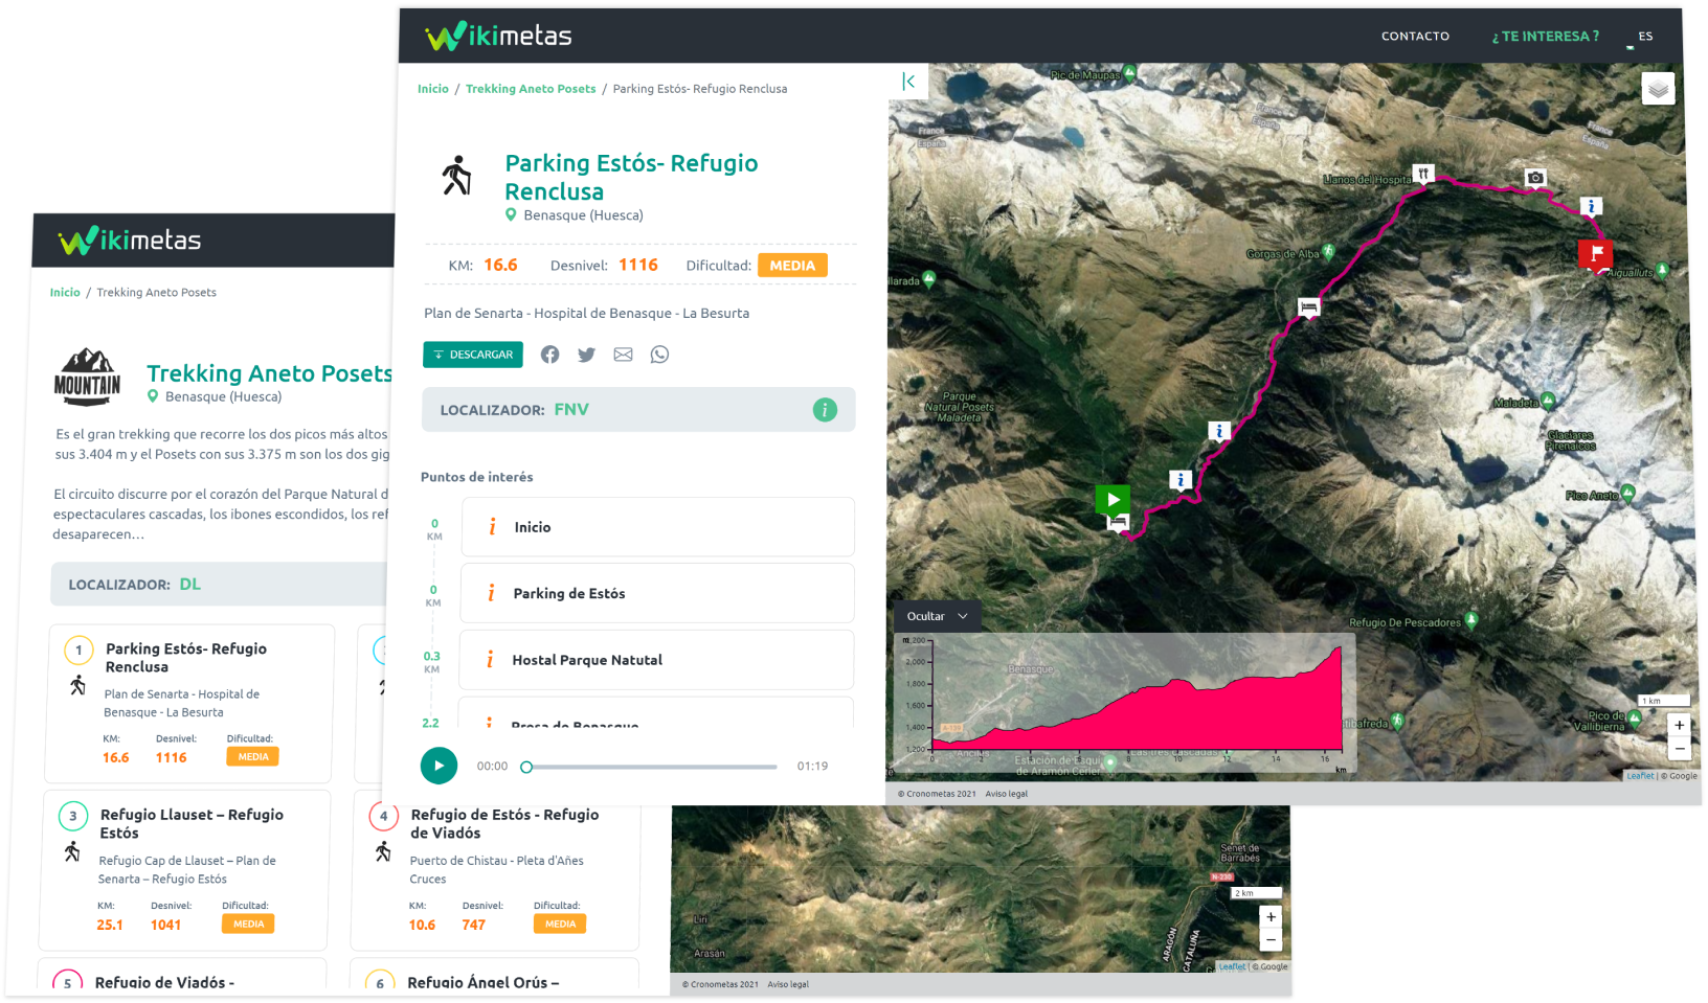Start route playback with the green play button
The width and height of the screenshot is (1708, 1003).
tap(439, 766)
